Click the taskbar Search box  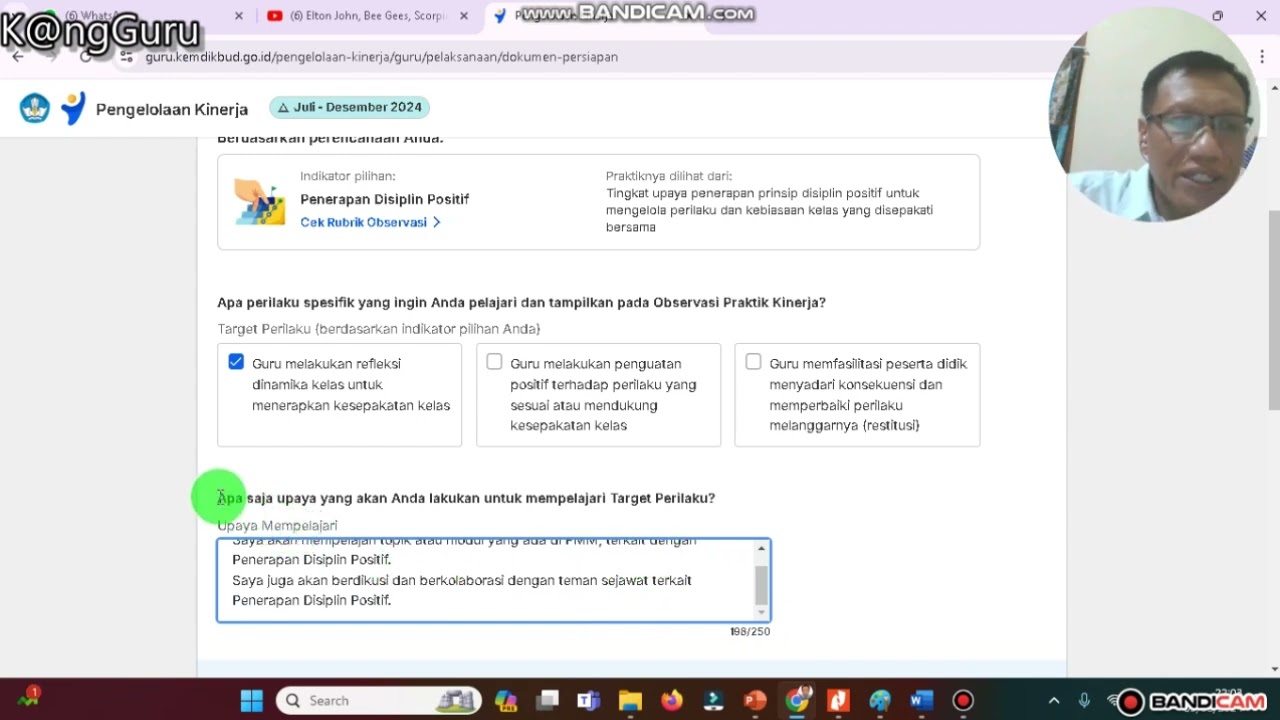(376, 700)
